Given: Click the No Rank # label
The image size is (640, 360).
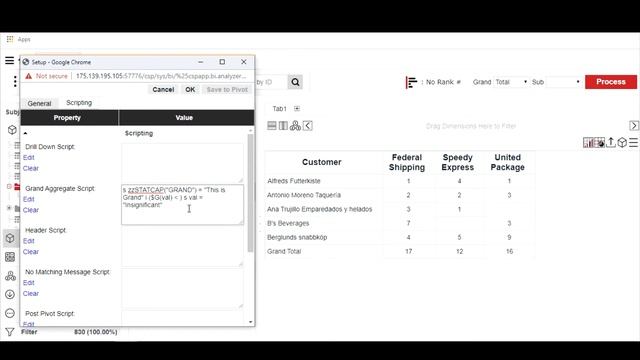Looking at the screenshot, I should click(443, 82).
